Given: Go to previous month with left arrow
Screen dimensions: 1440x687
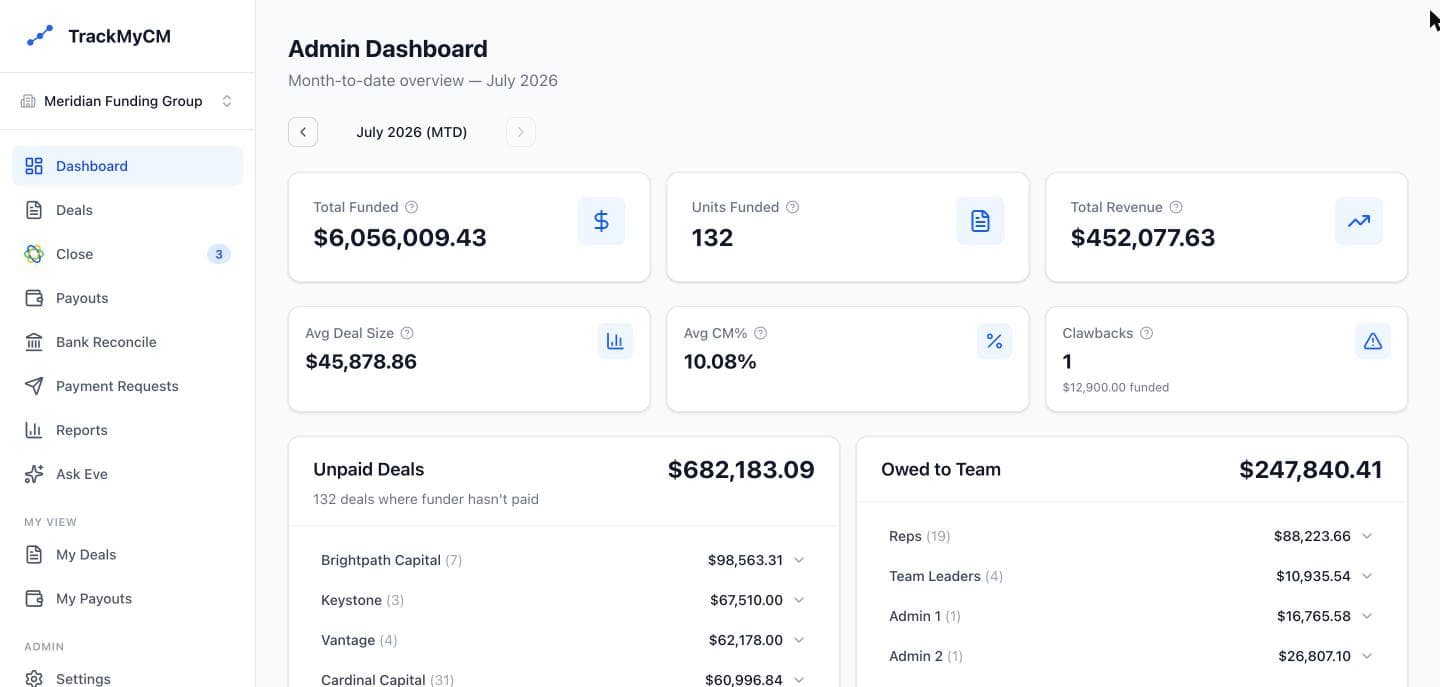Looking at the screenshot, I should pos(303,132).
